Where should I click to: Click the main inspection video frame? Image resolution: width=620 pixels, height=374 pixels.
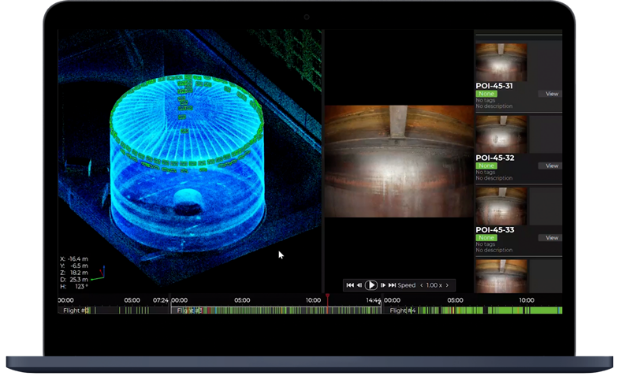[x=399, y=161]
